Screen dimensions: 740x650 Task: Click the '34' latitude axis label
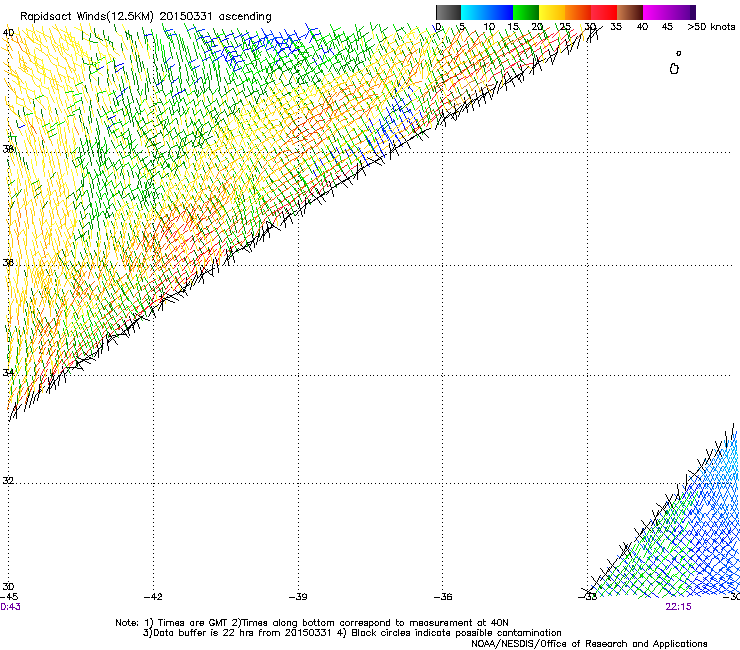[8, 372]
